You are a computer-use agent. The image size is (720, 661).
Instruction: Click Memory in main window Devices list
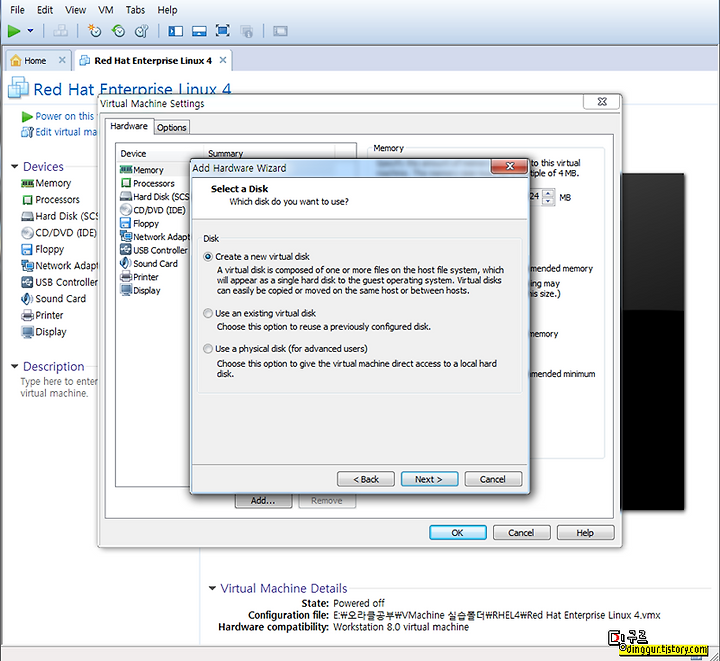click(46, 183)
